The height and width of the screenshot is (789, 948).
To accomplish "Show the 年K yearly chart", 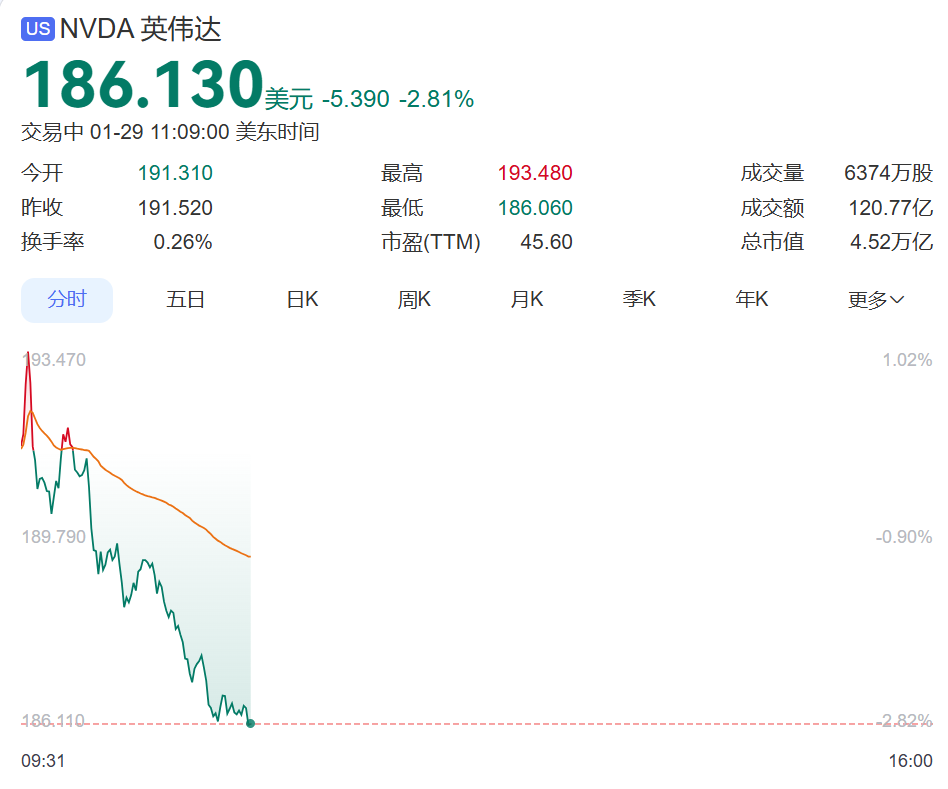I will [752, 300].
